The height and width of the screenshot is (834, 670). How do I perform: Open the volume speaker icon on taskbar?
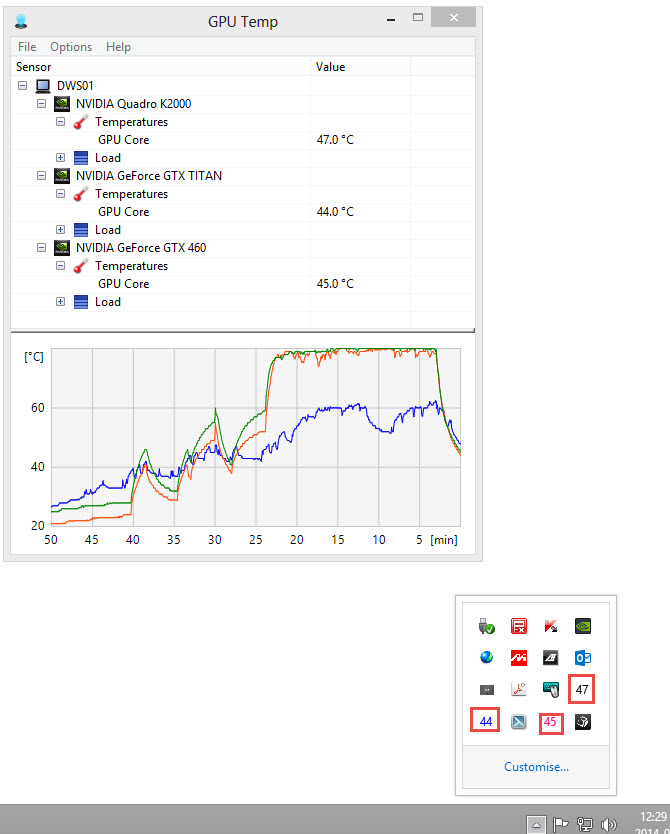tap(609, 824)
